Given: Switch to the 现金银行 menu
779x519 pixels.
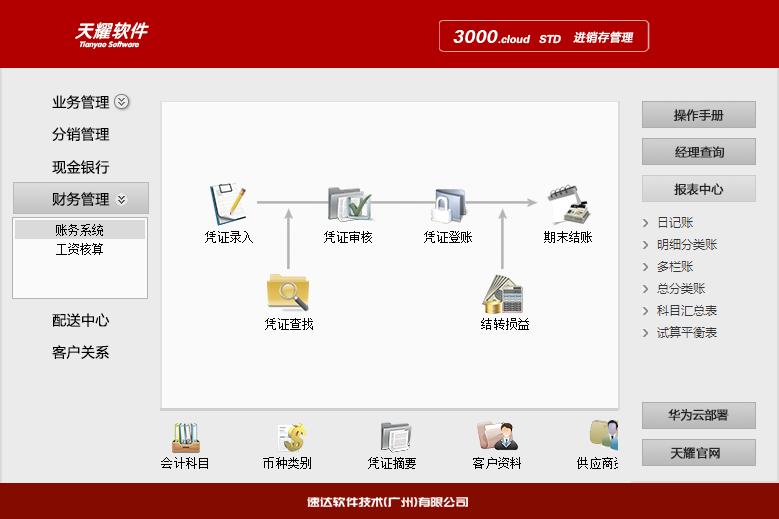Looking at the screenshot, I should click(x=80, y=167).
